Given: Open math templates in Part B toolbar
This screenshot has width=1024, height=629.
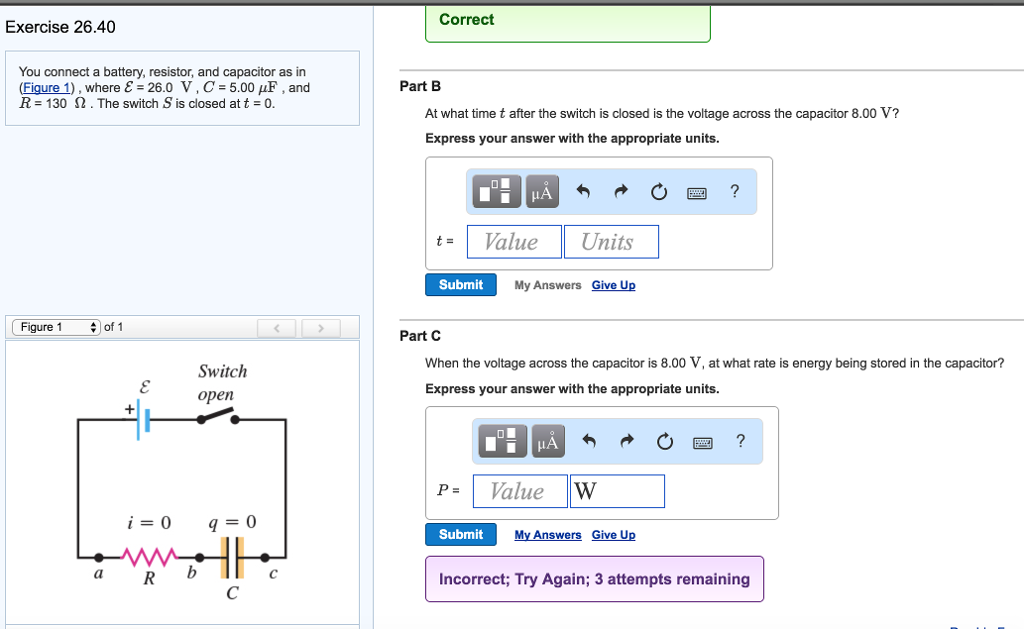Looking at the screenshot, I should [x=498, y=193].
